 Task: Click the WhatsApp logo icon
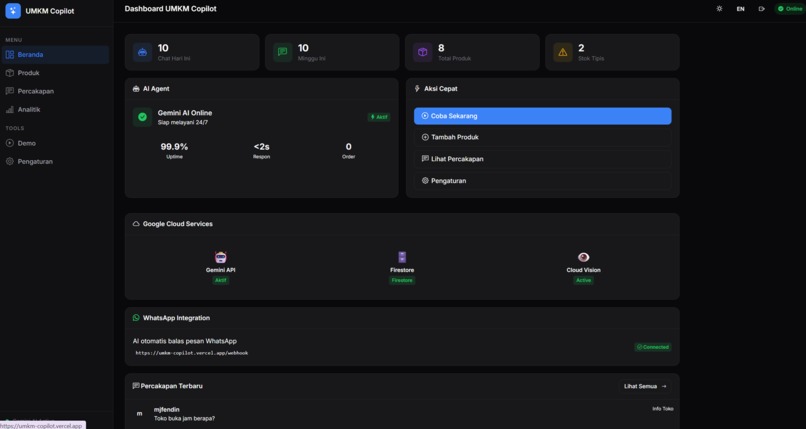click(x=136, y=318)
